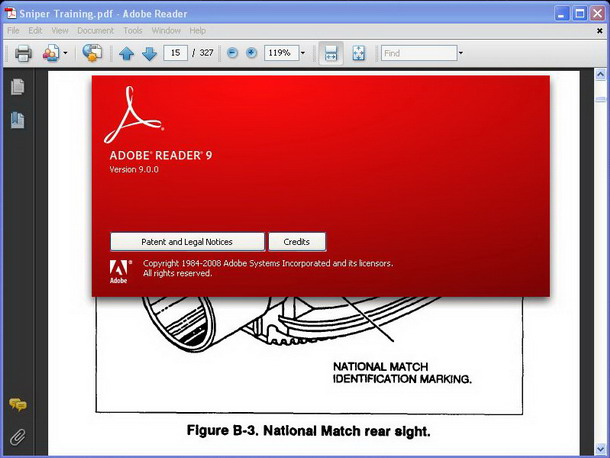Click the Figure B-3 caption text
This screenshot has width=610, height=458.
(309, 431)
